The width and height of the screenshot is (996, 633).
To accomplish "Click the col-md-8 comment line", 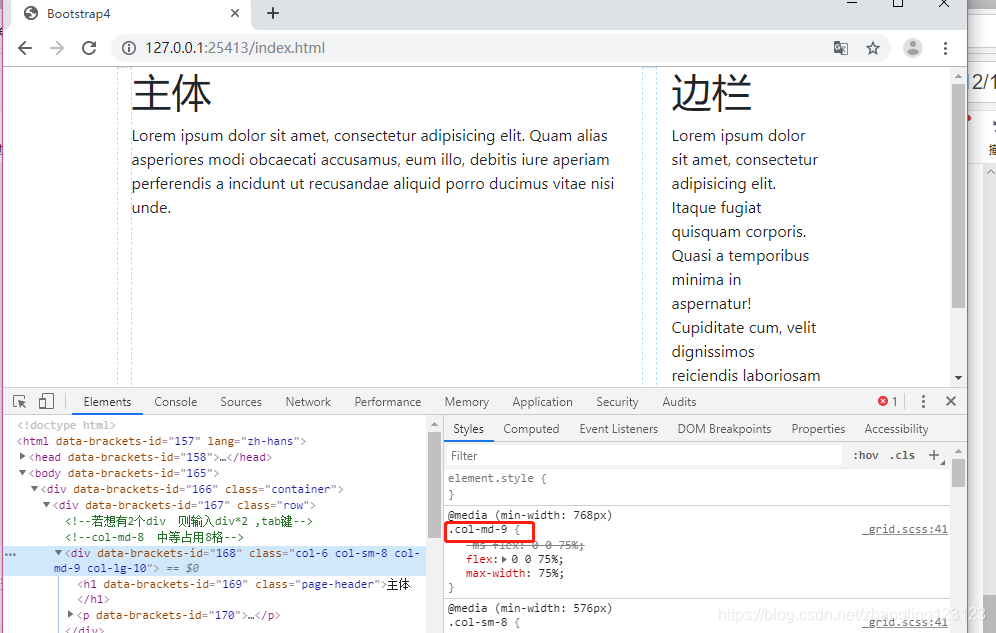I will coord(154,537).
